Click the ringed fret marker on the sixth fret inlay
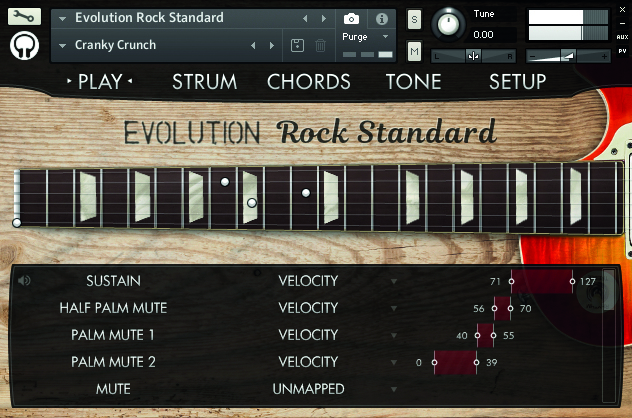This screenshot has height=418, width=632. pyautogui.click(x=252, y=203)
